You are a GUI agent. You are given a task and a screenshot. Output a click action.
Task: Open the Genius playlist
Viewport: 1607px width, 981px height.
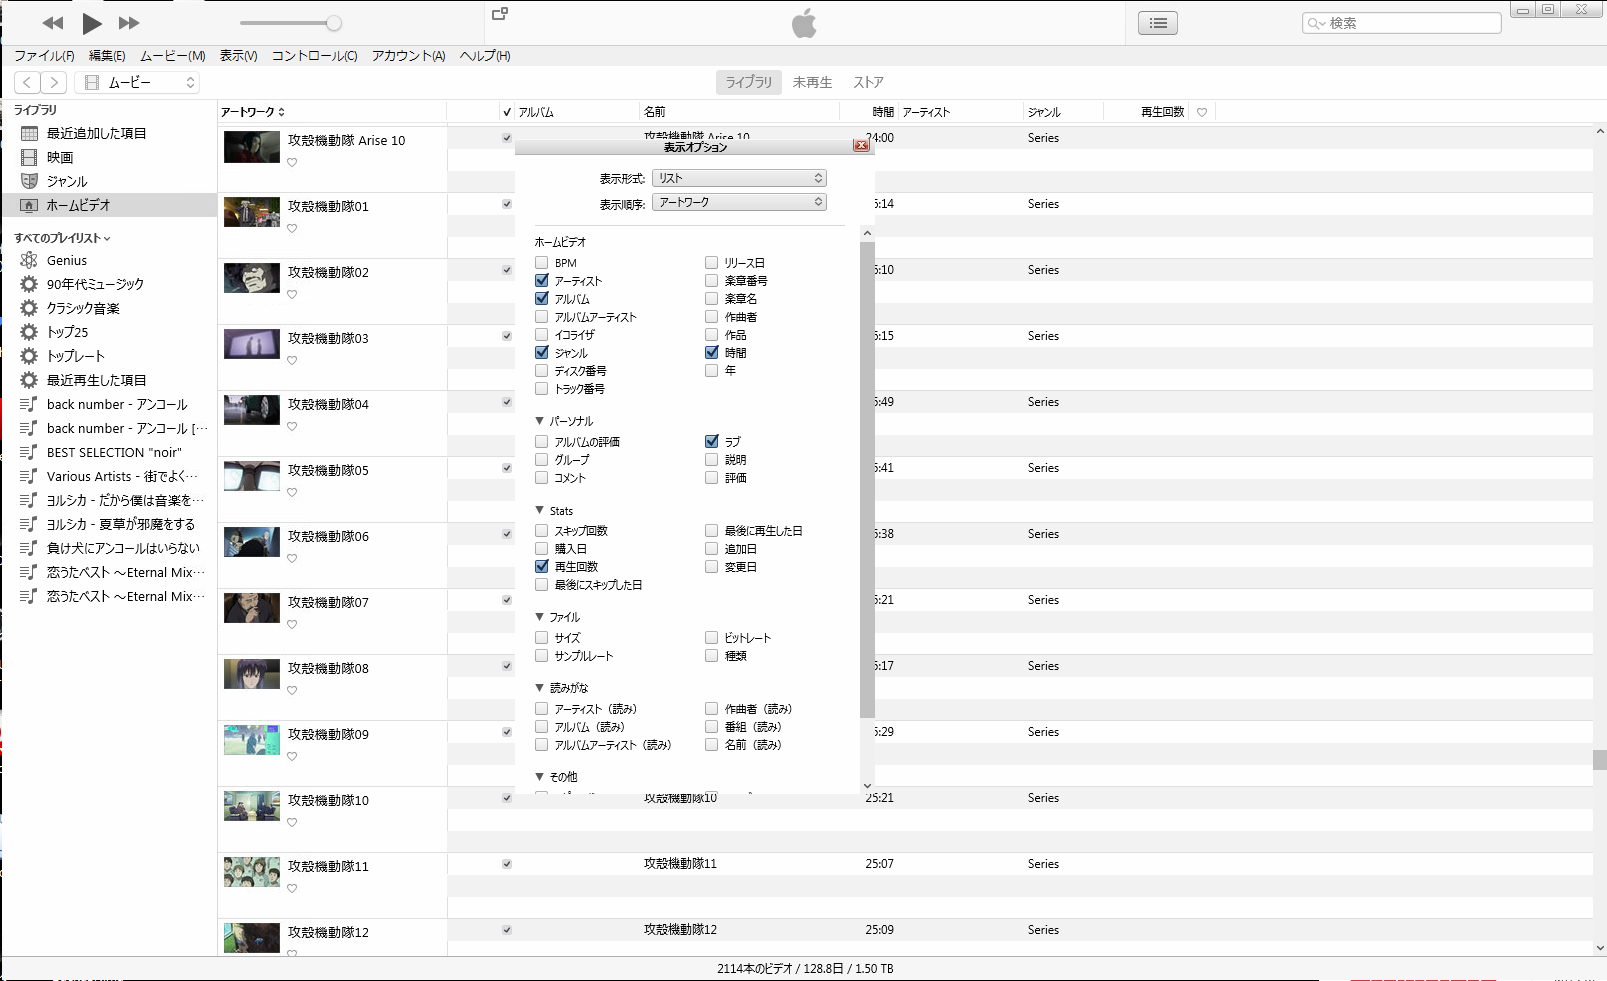pos(108,260)
